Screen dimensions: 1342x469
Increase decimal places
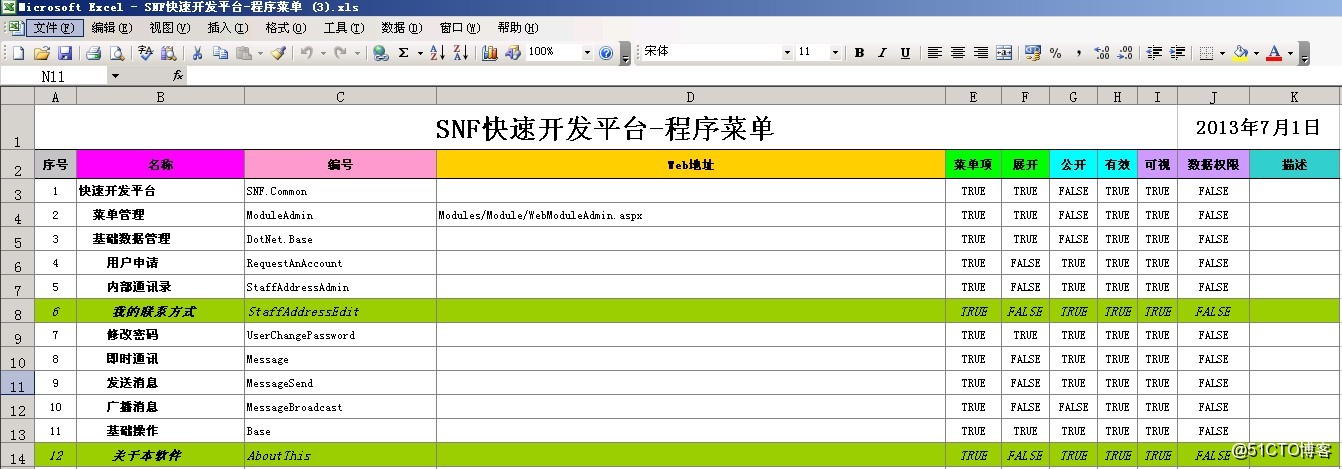[1102, 53]
